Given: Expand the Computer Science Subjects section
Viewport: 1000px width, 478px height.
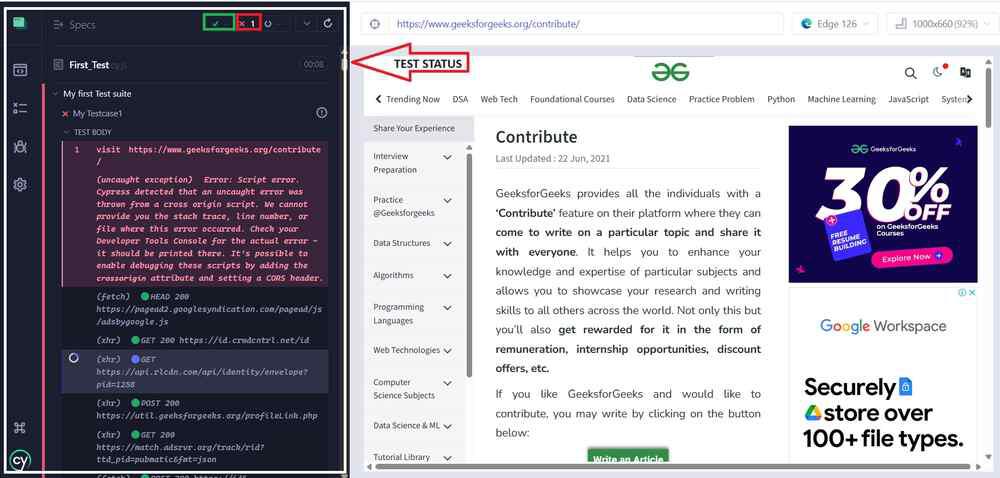Looking at the screenshot, I should (447, 383).
